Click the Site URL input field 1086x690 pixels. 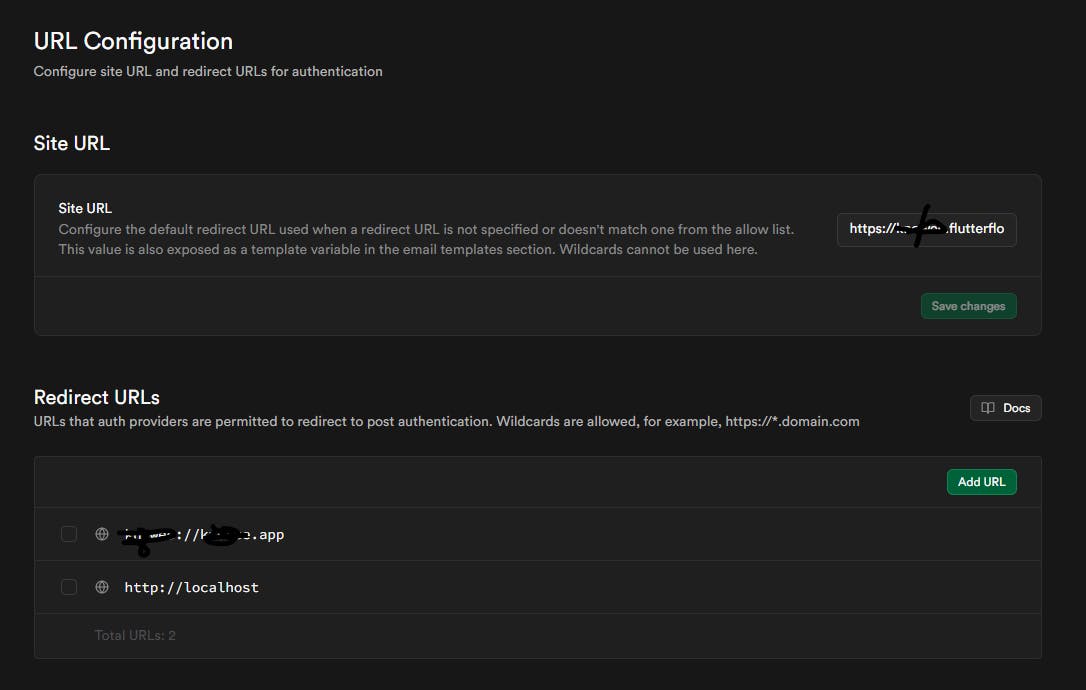pyautogui.click(x=927, y=229)
